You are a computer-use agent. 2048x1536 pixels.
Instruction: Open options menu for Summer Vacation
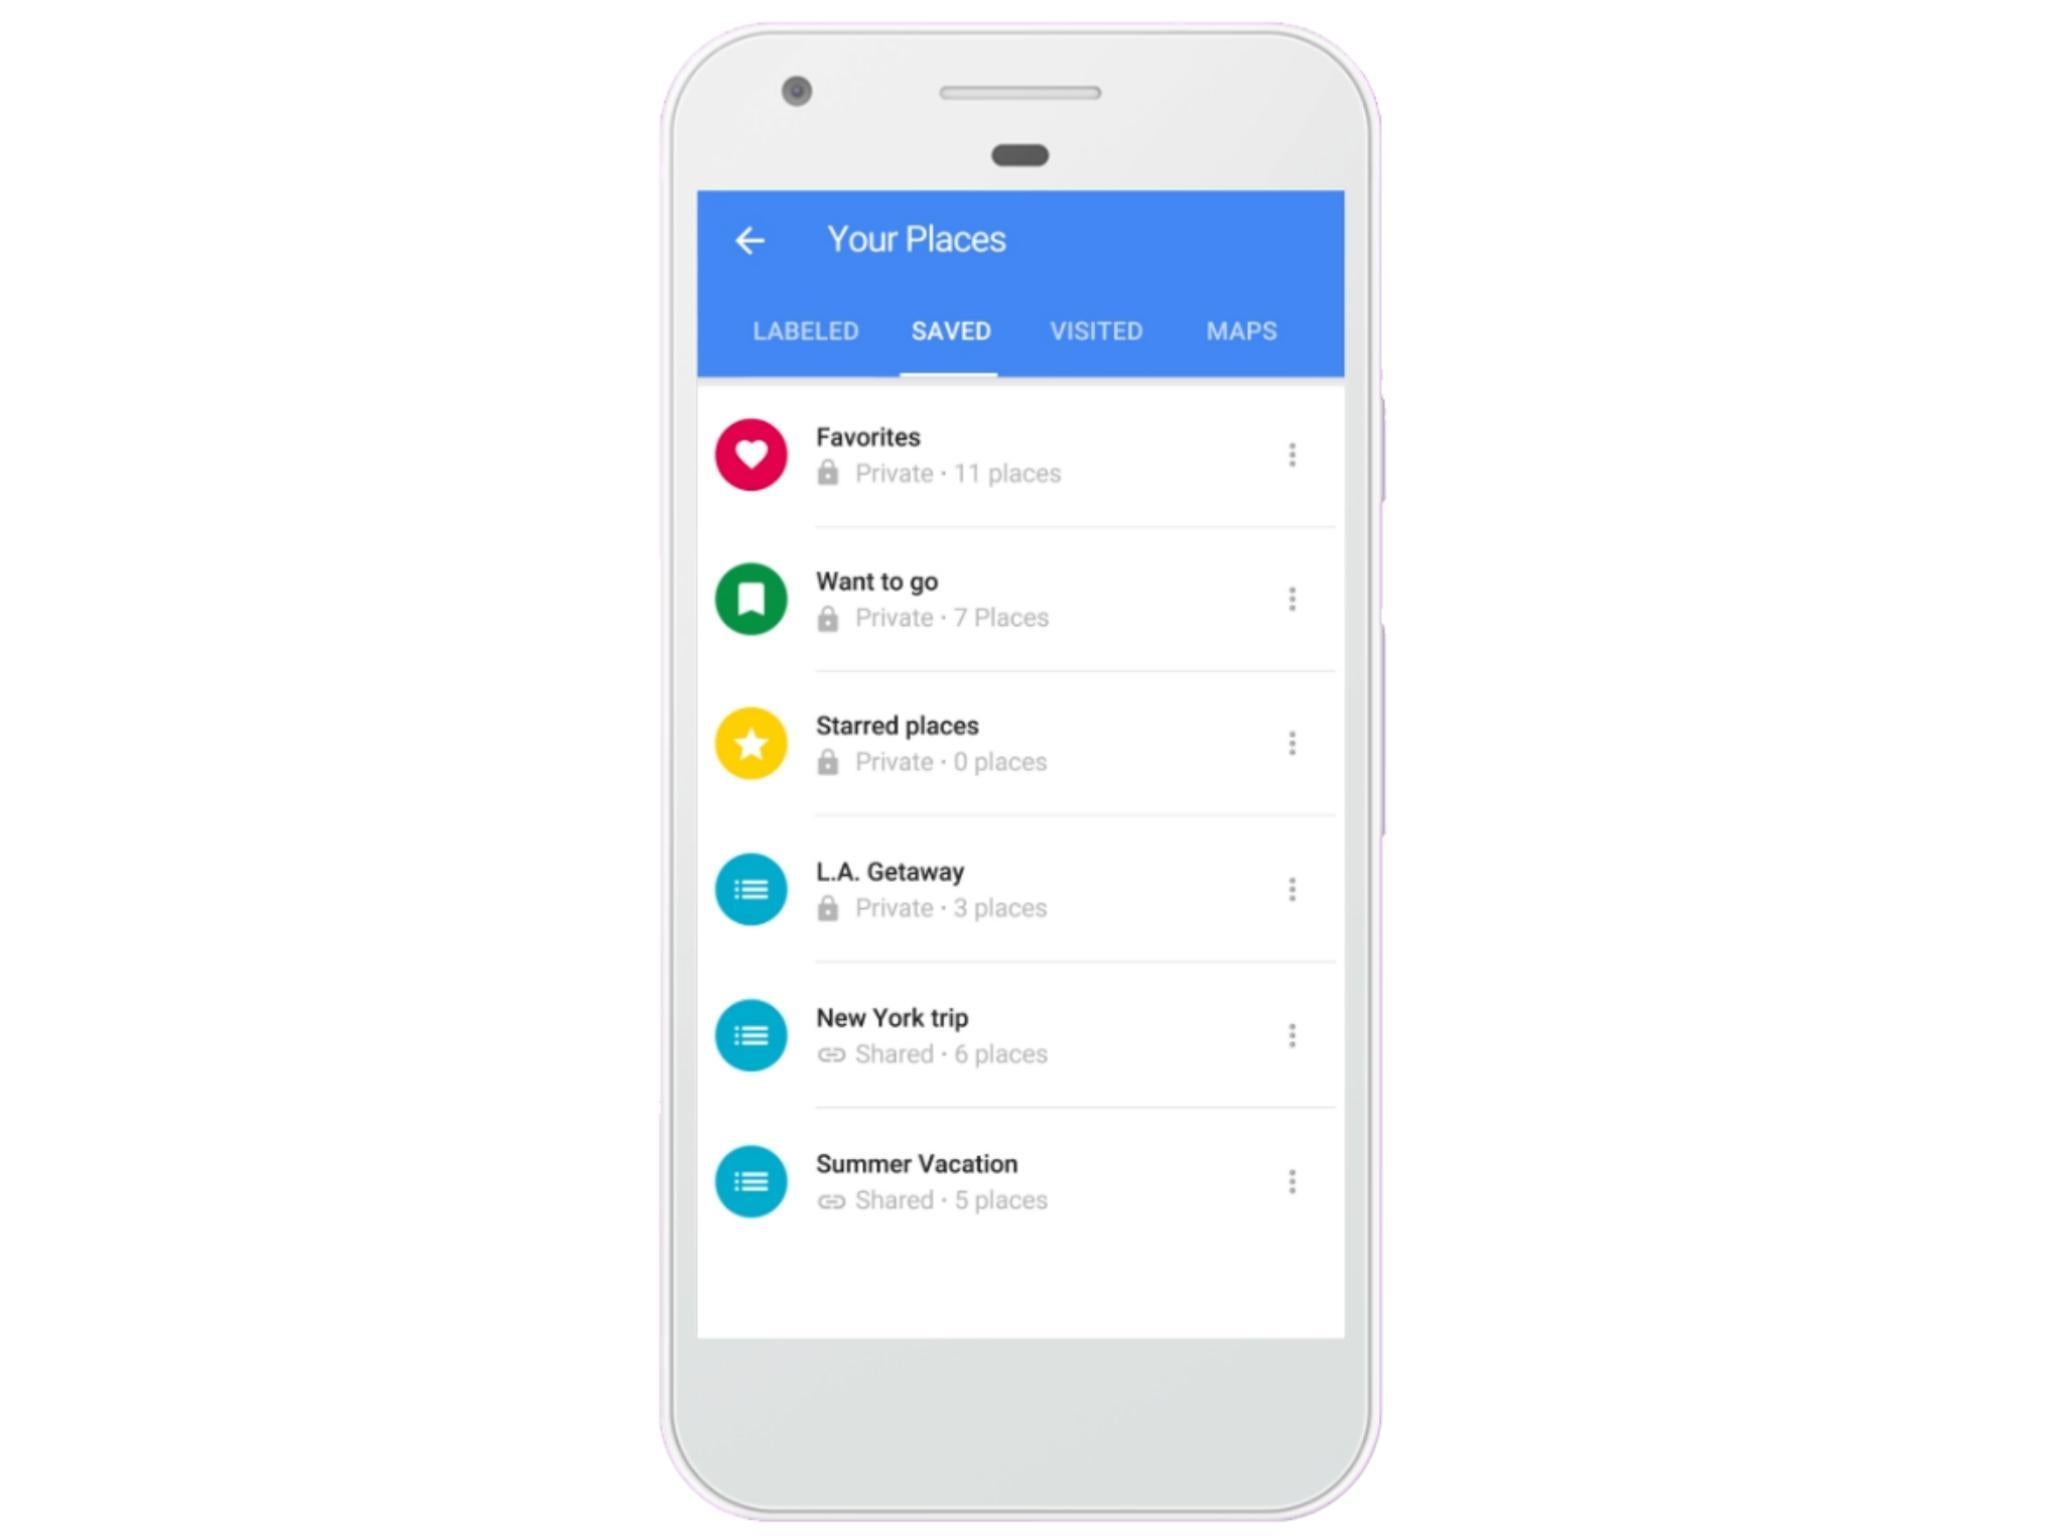(1292, 1181)
